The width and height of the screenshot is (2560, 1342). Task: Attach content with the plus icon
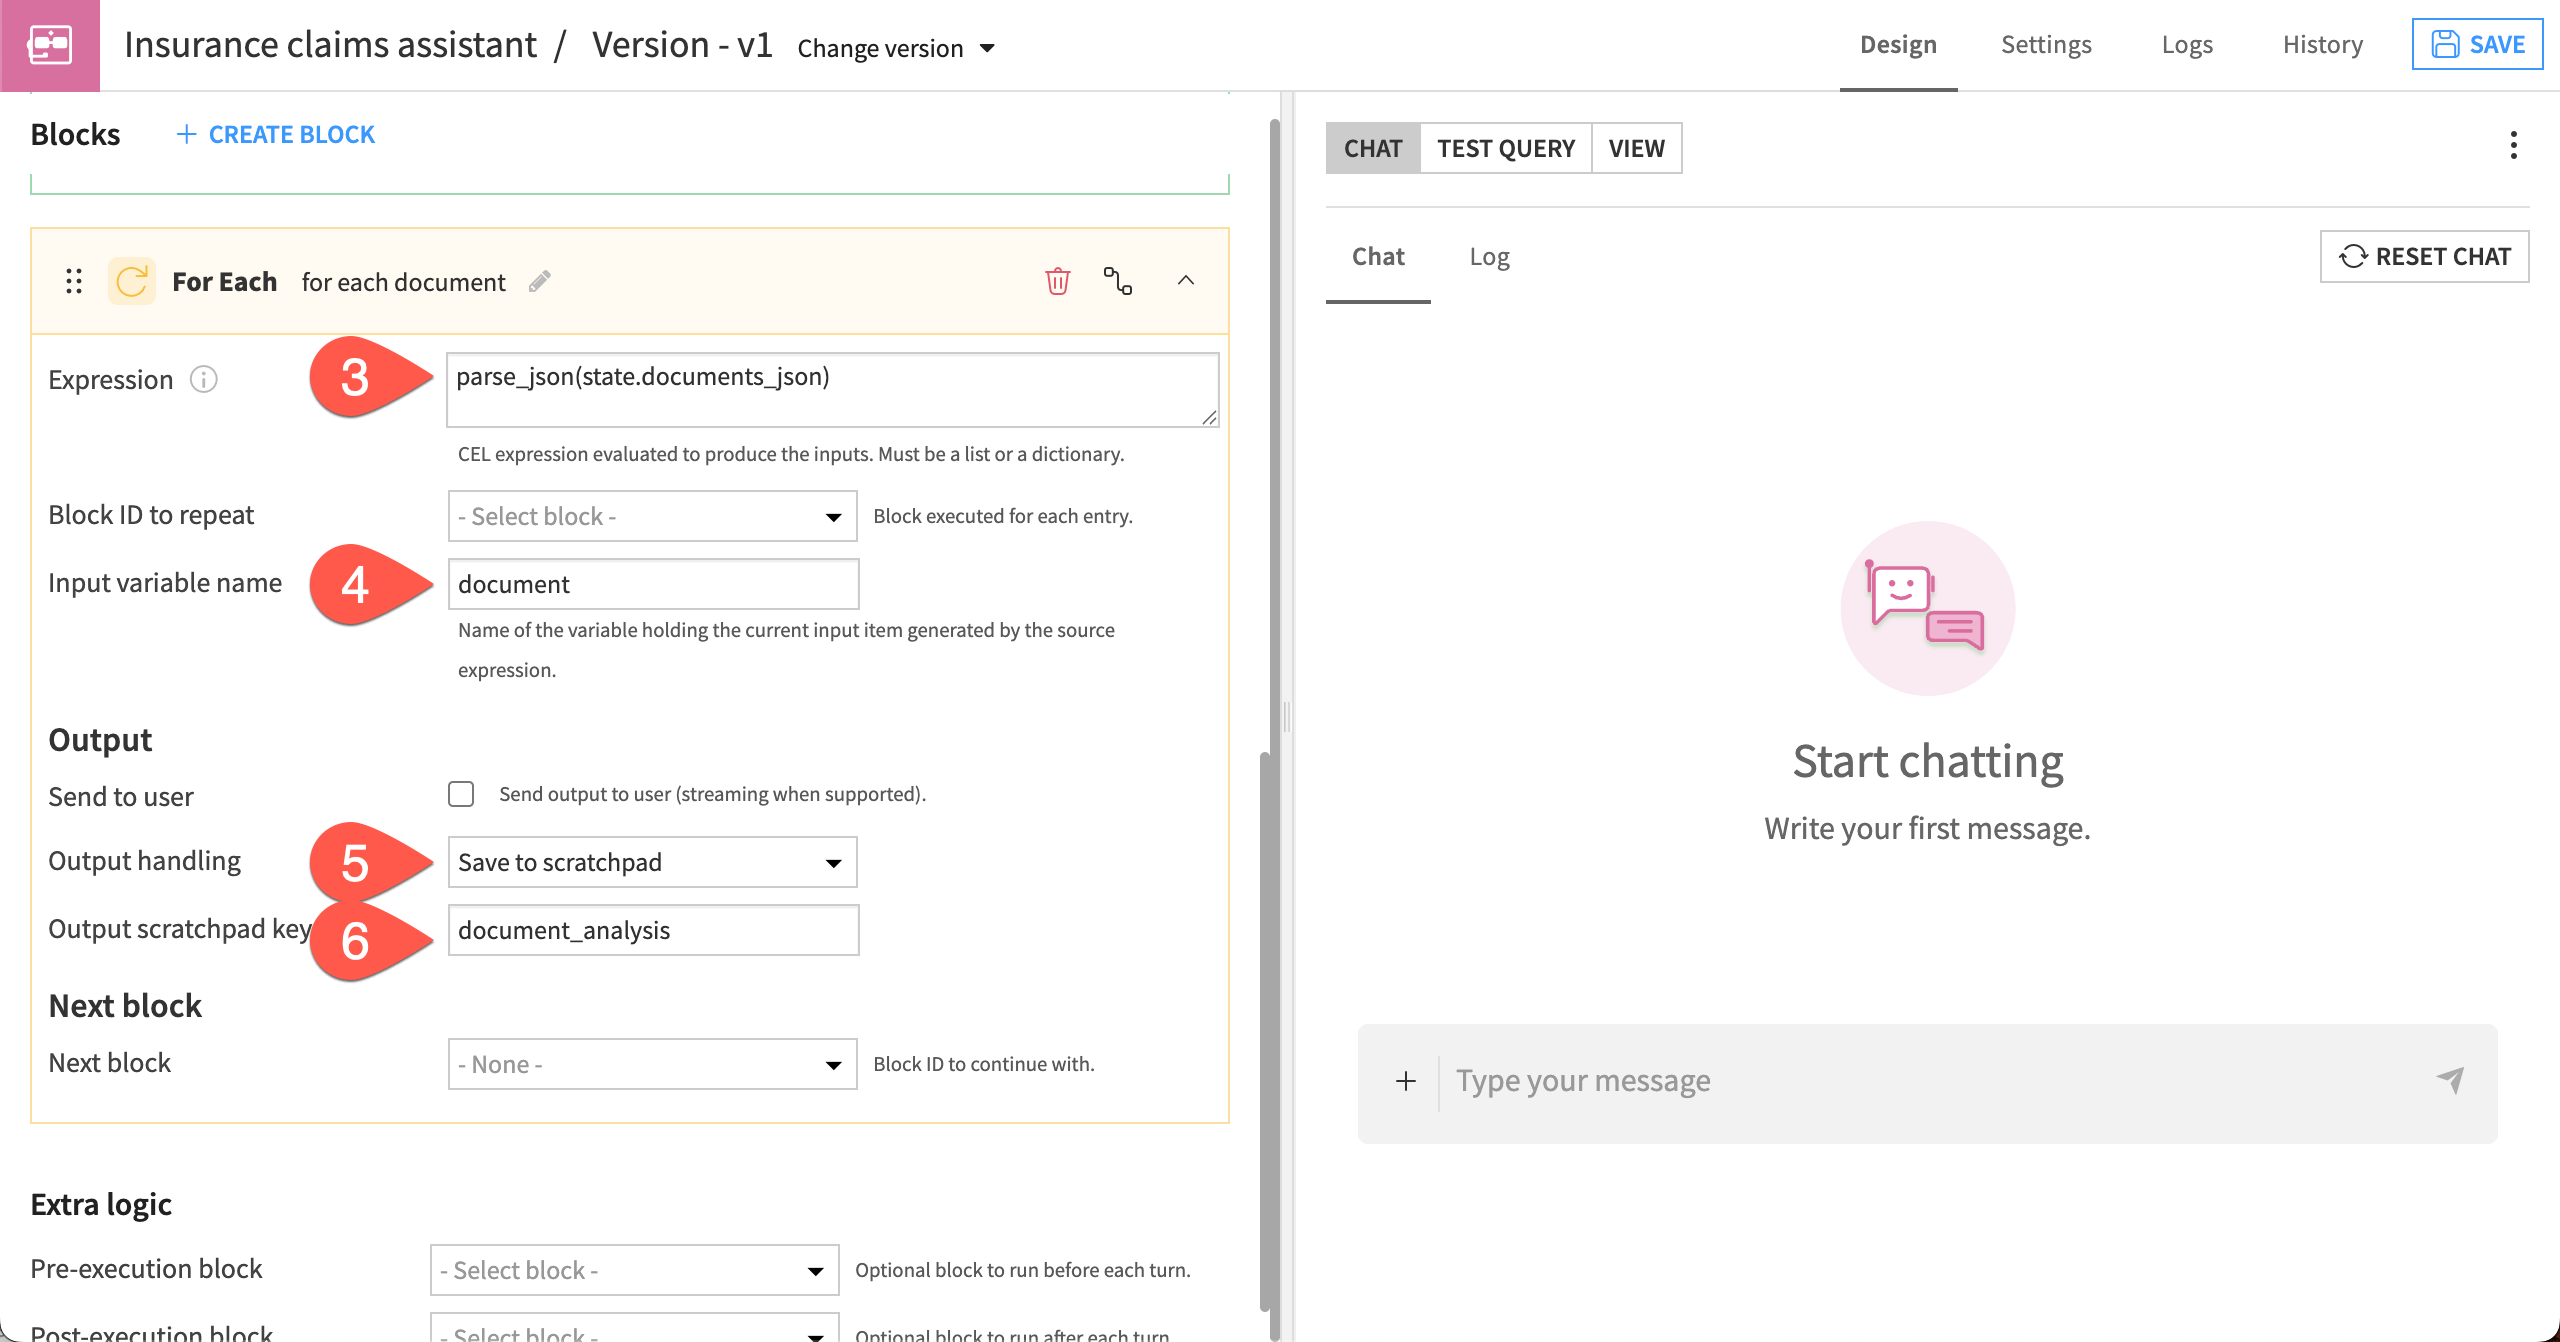coord(1406,1080)
